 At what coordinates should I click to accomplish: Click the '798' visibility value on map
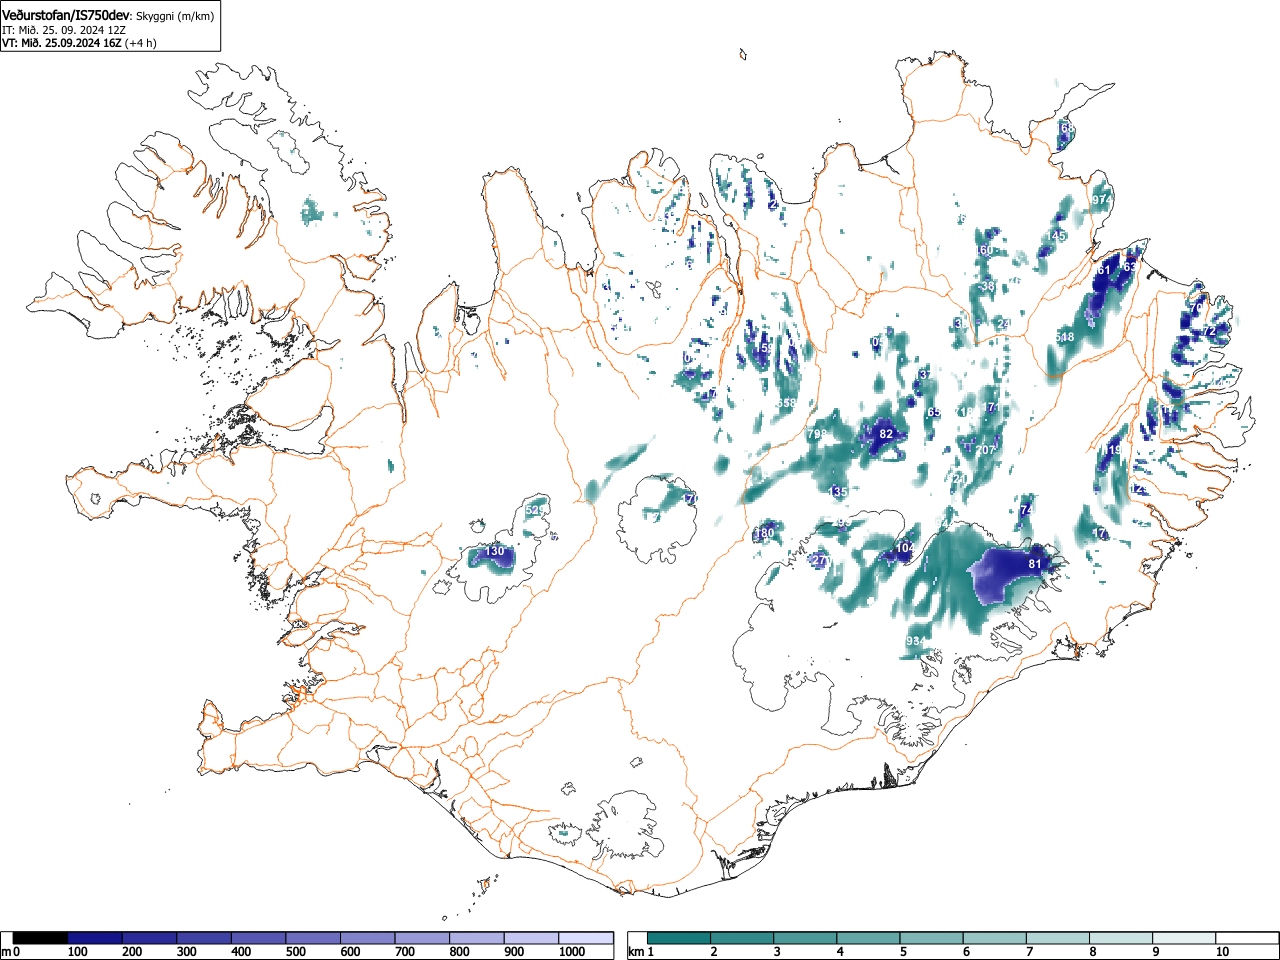tap(816, 434)
